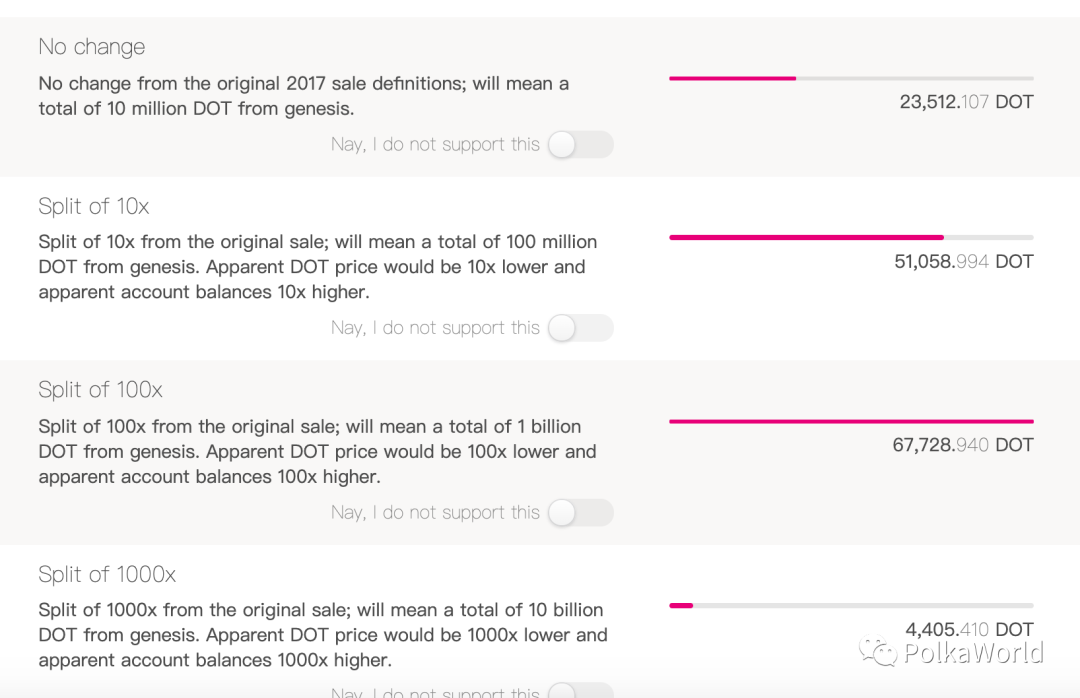Click the Split of 10x progress bar
The width and height of the screenshot is (1080, 698).
pyautogui.click(x=851, y=237)
